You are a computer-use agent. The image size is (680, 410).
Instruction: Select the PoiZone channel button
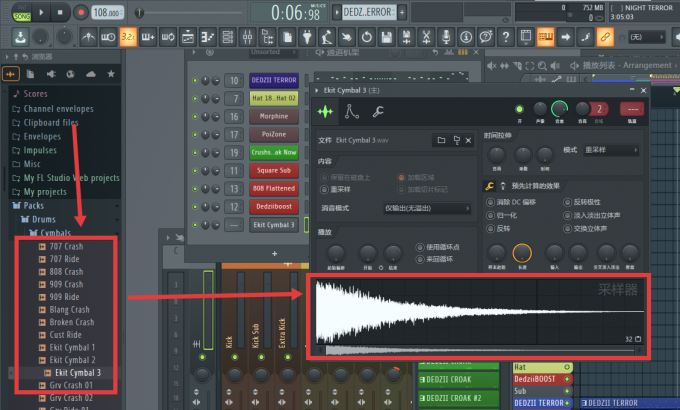[274, 134]
